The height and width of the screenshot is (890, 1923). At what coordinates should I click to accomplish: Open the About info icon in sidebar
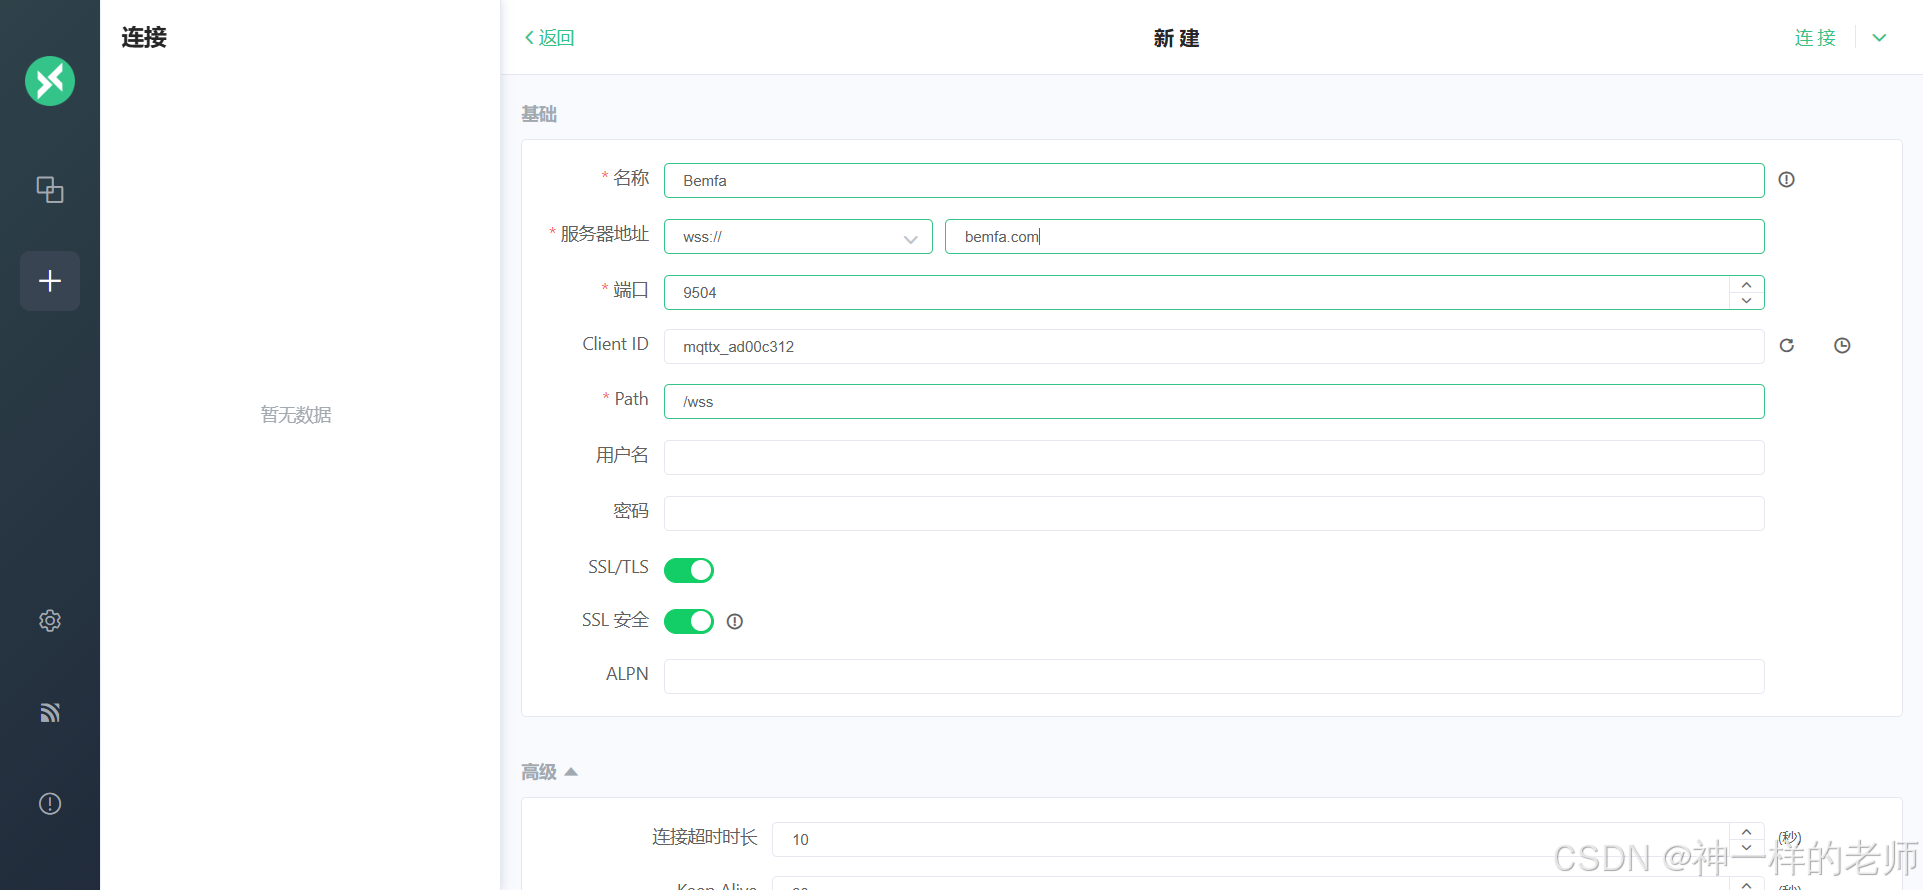tap(50, 804)
